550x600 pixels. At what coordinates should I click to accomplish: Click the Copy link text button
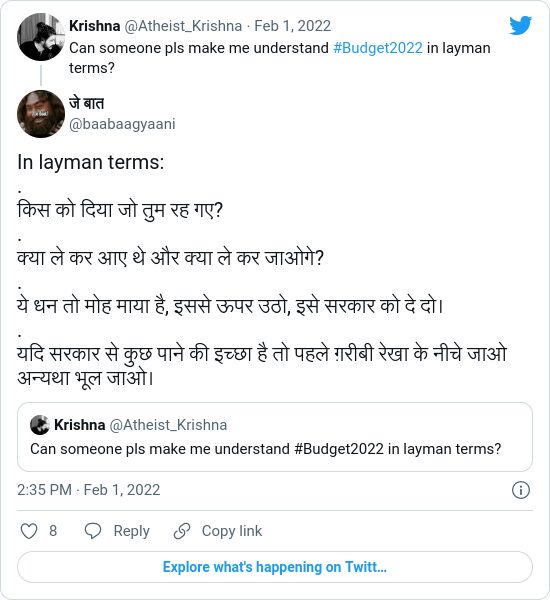tap(232, 531)
